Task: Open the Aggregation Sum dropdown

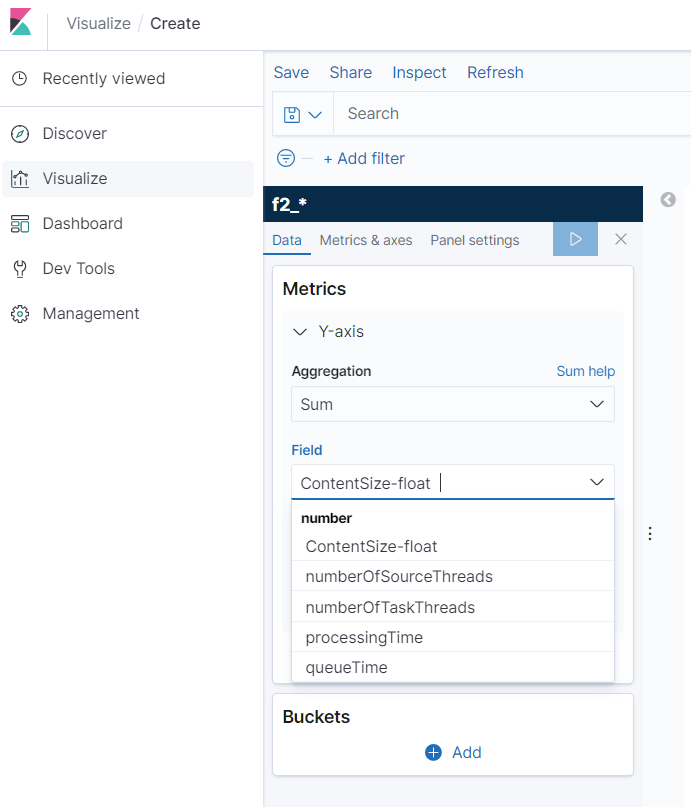Action: [453, 404]
